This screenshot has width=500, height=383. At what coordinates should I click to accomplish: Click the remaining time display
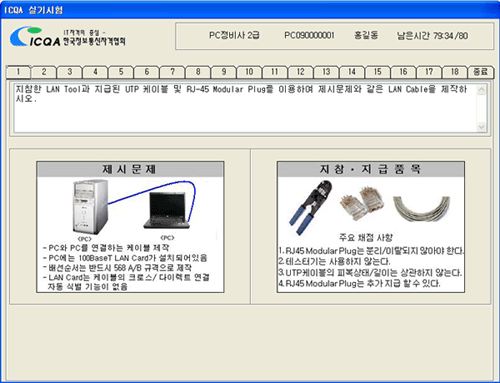[432, 36]
